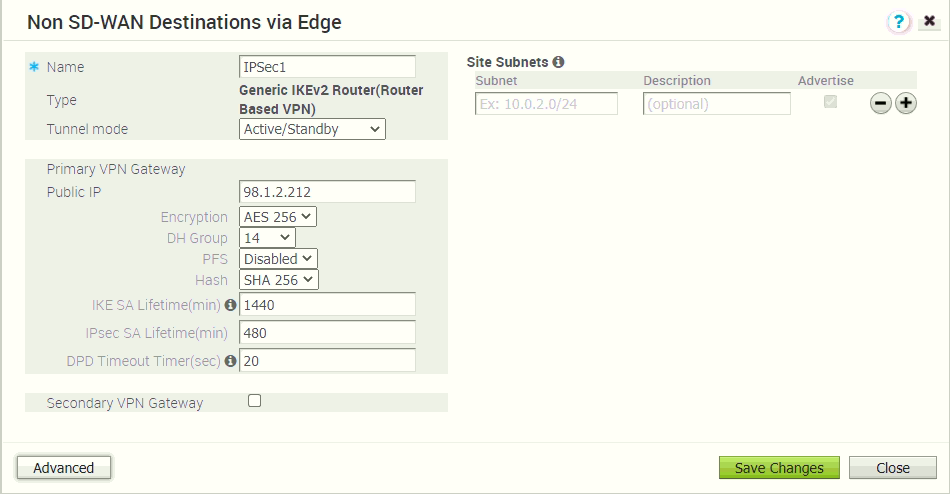Click the Advanced button
This screenshot has height=494, width=950.
[64, 468]
